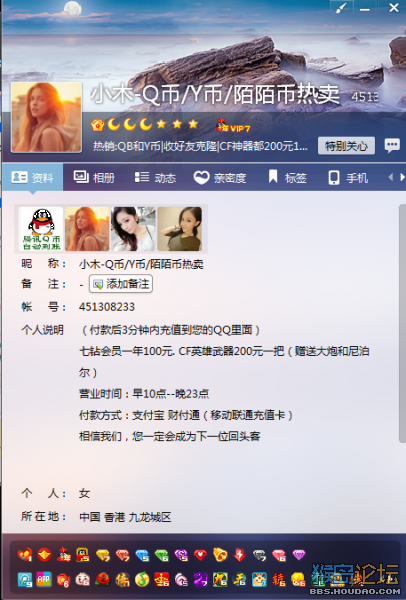Open the 标签 tags tab
Image resolution: width=406 pixels, height=600 pixels.
287,177
